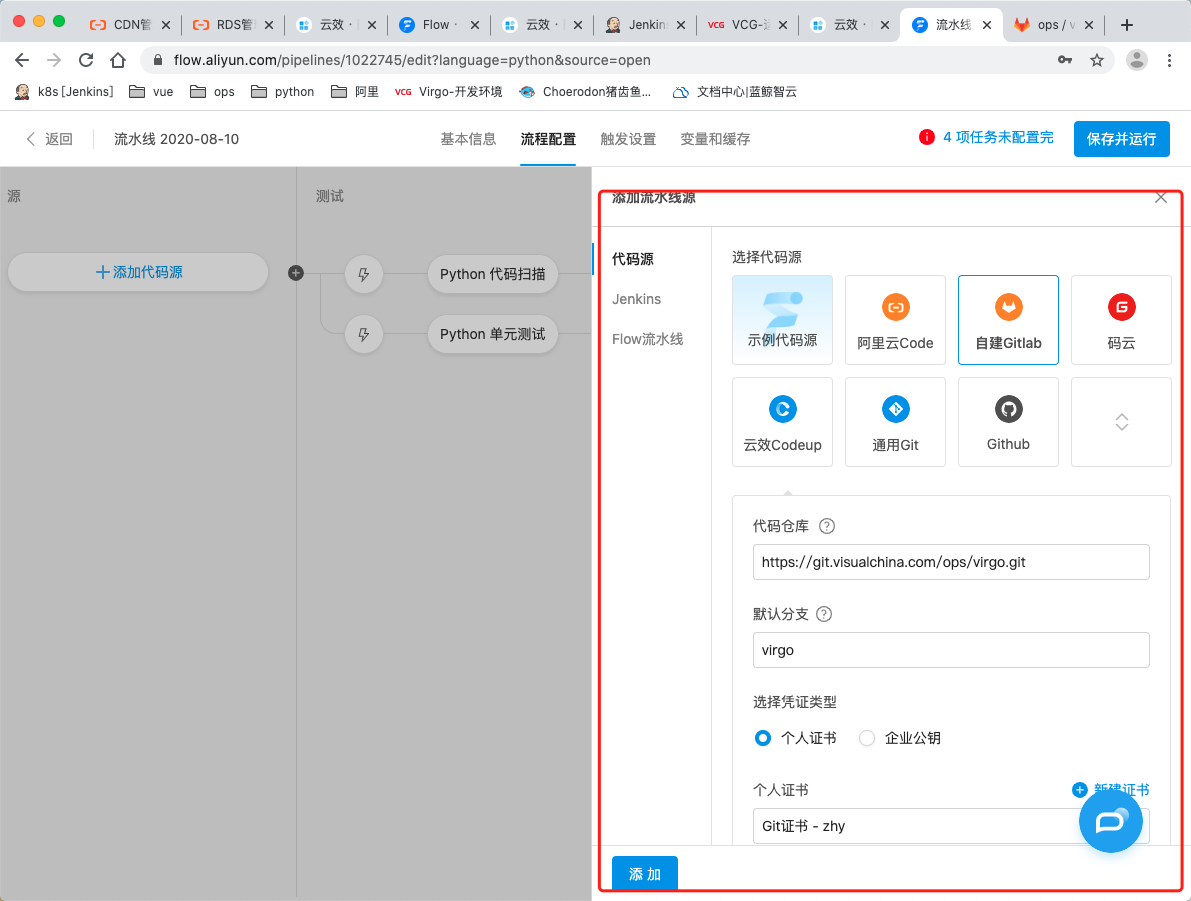
Task: Open the 变量和缓存 tab
Action: pos(716,139)
